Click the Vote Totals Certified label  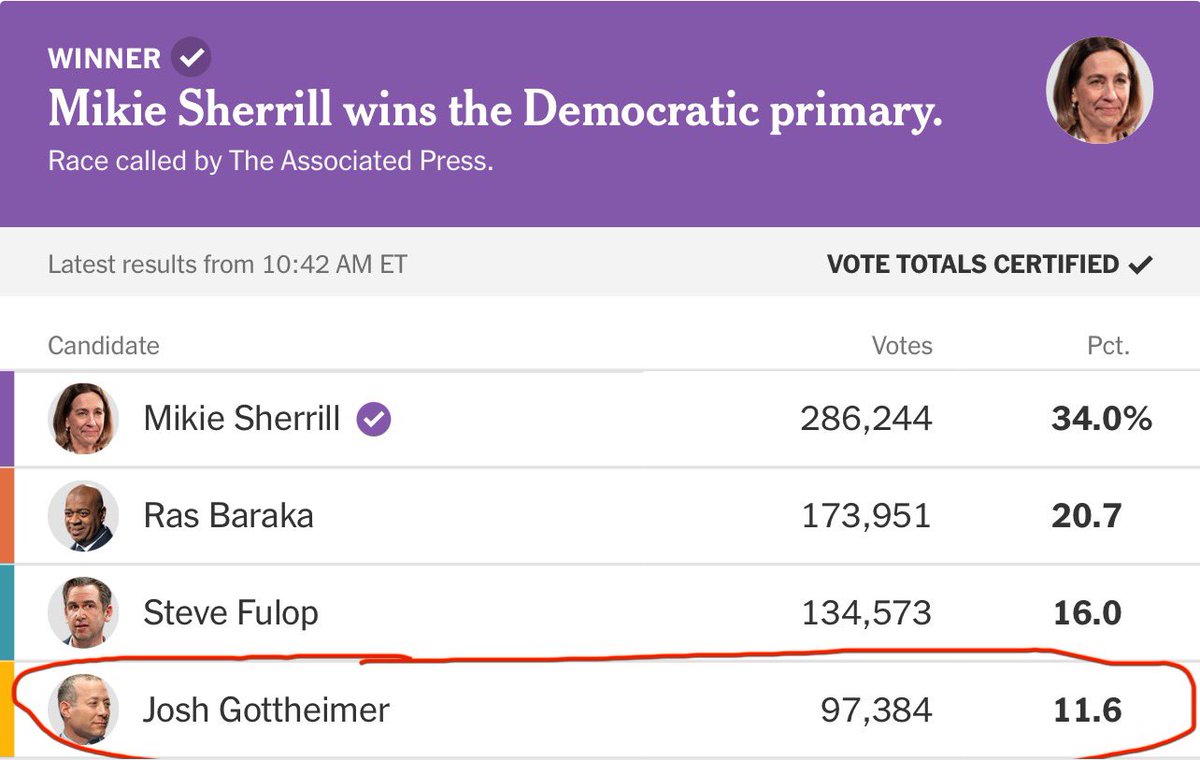(x=973, y=265)
